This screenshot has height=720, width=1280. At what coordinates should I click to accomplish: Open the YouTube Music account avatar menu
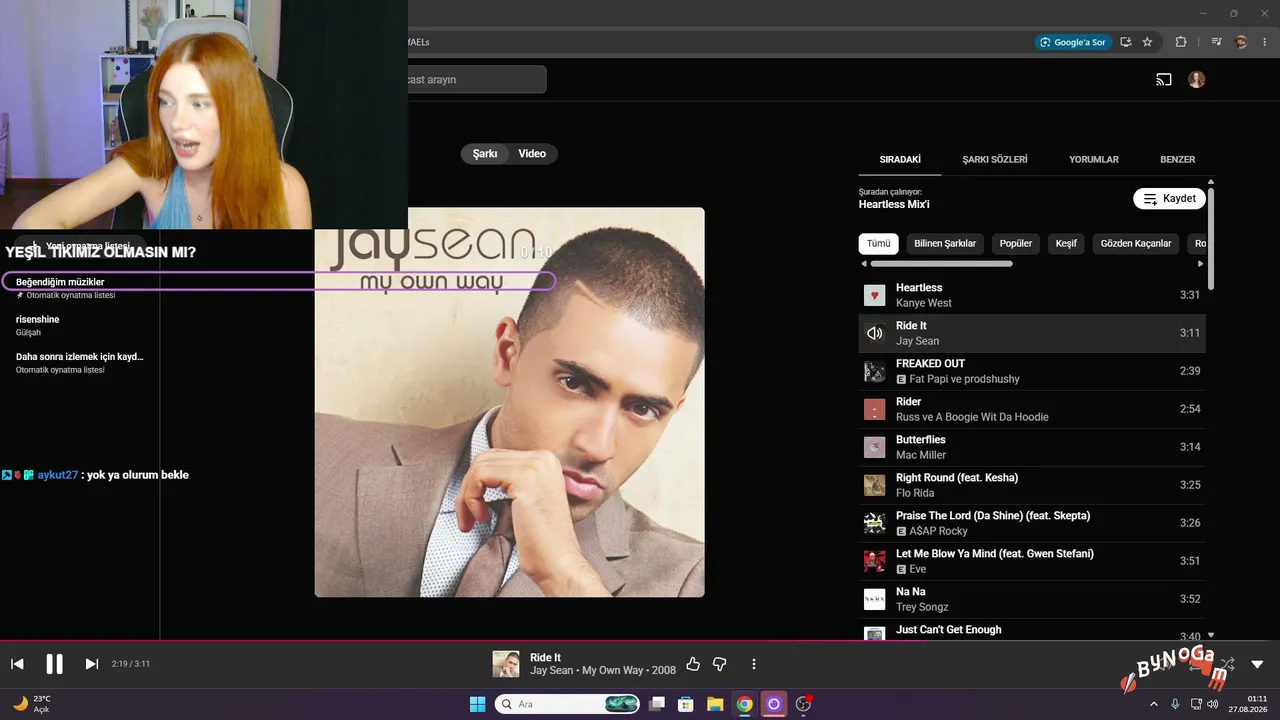1197,80
